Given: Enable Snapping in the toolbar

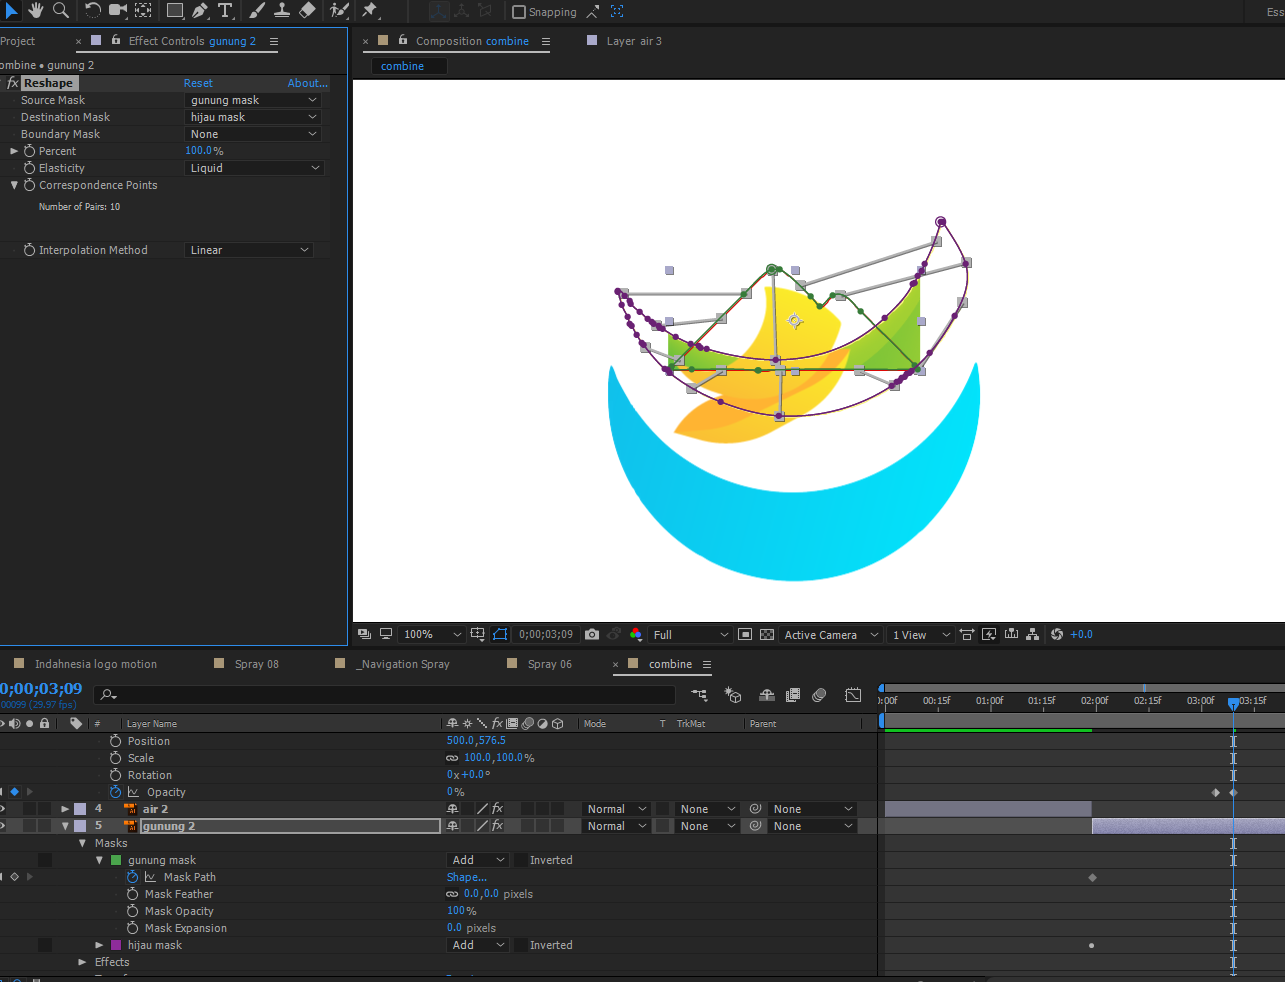Looking at the screenshot, I should pyautogui.click(x=519, y=12).
